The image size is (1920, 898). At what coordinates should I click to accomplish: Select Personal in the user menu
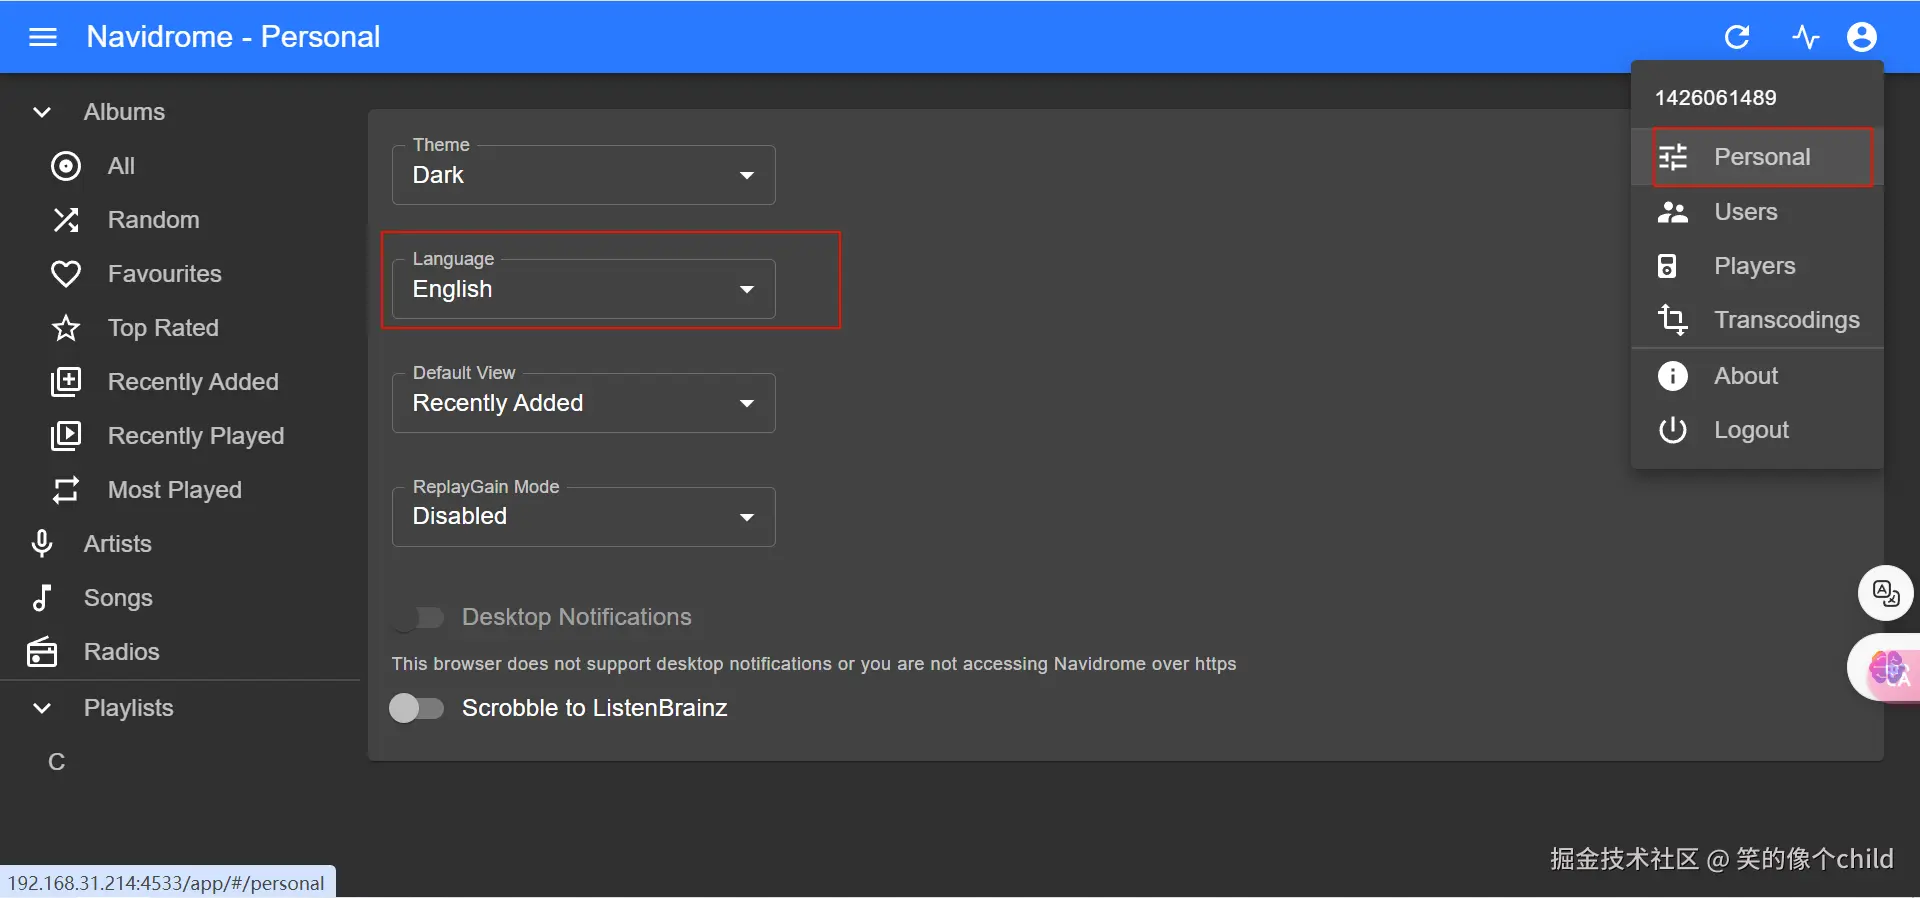(1758, 157)
